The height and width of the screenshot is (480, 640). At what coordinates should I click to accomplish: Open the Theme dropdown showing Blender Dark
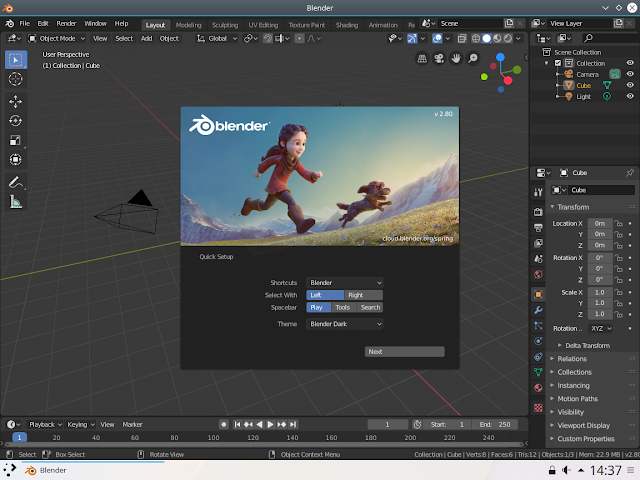coord(345,324)
